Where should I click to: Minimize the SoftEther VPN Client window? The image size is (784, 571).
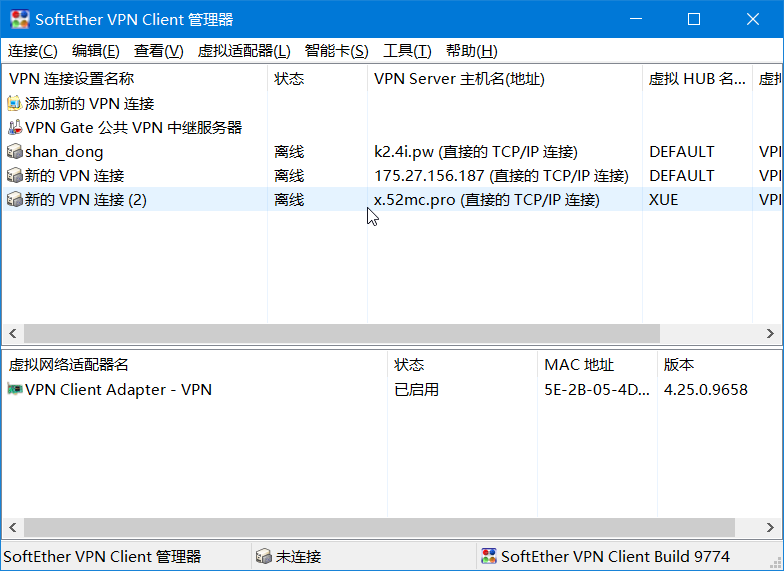(x=636, y=19)
